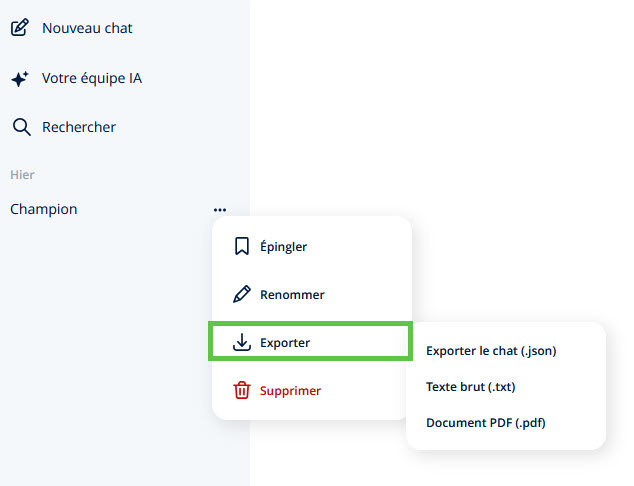Click the Rechercher label in sidebar

(x=79, y=127)
